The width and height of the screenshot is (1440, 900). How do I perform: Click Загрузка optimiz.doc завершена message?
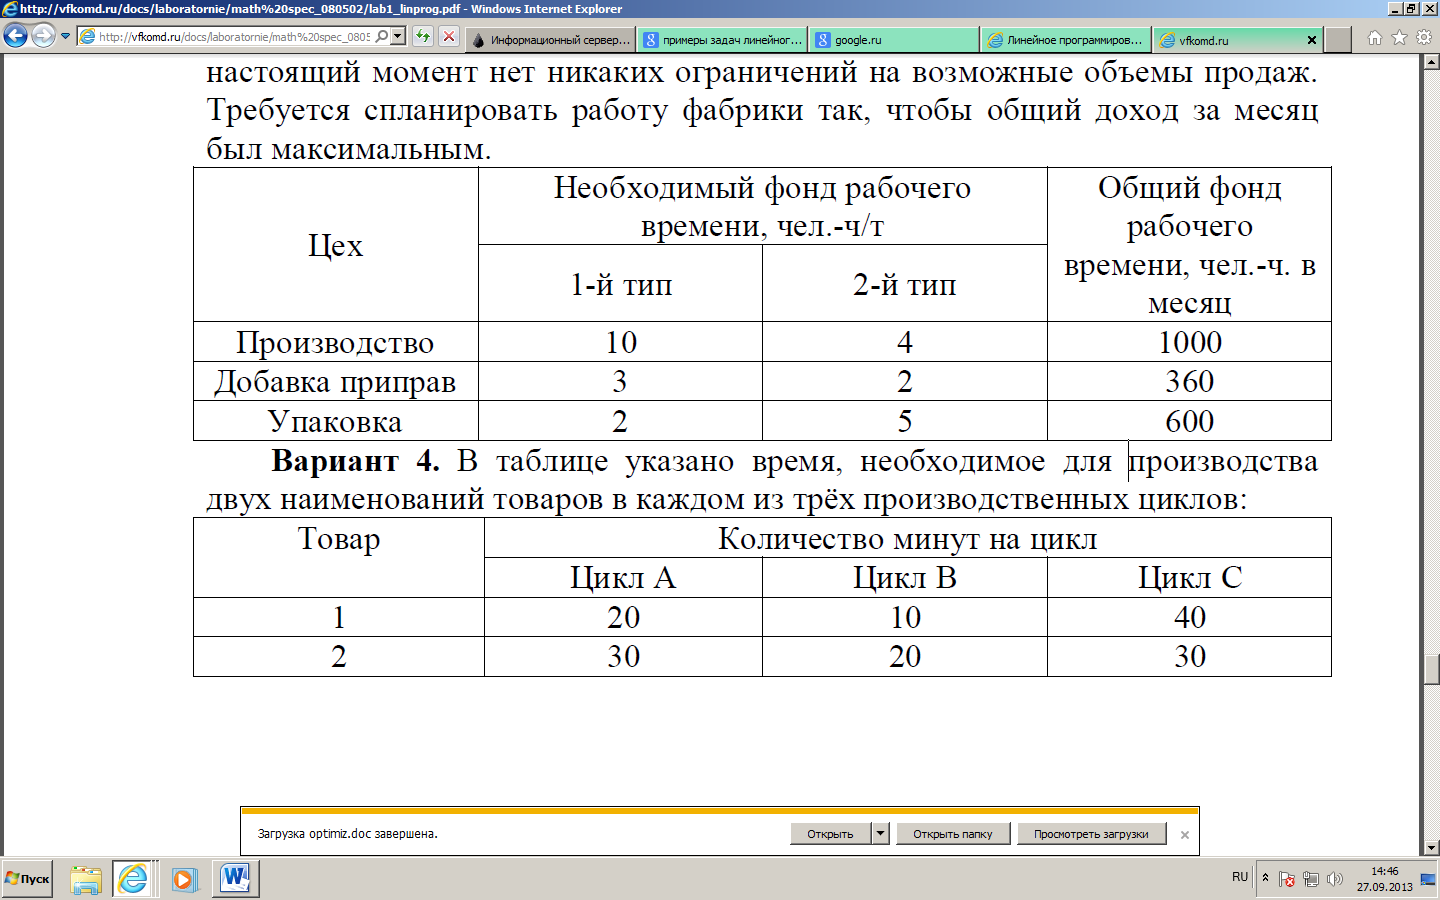(x=347, y=834)
